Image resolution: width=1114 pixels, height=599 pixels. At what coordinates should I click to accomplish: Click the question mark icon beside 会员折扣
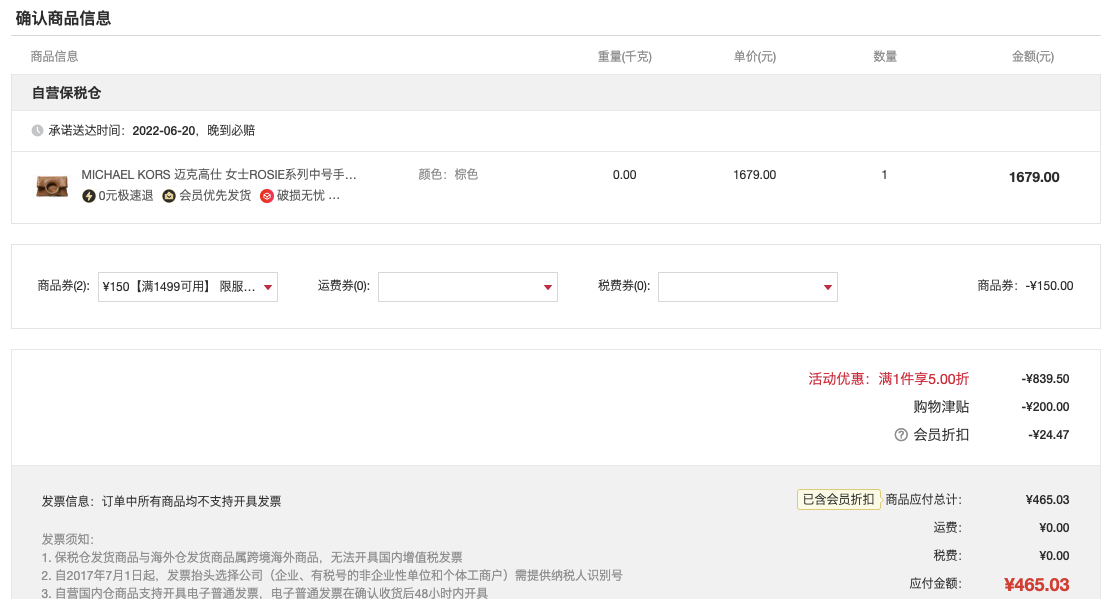901,435
